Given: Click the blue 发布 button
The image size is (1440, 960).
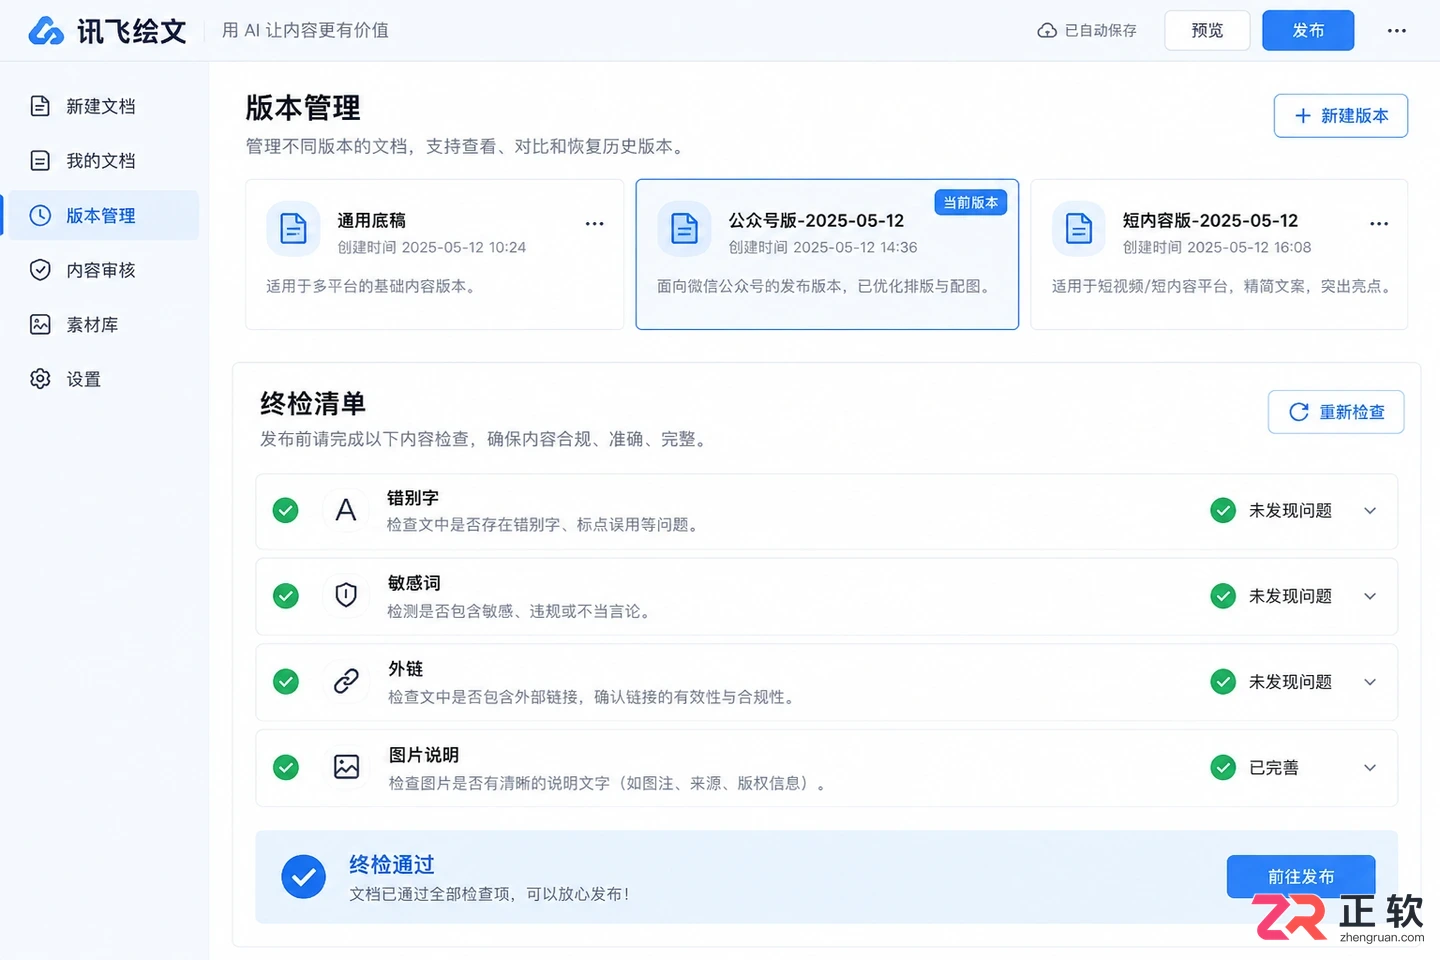Looking at the screenshot, I should click(x=1308, y=31).
